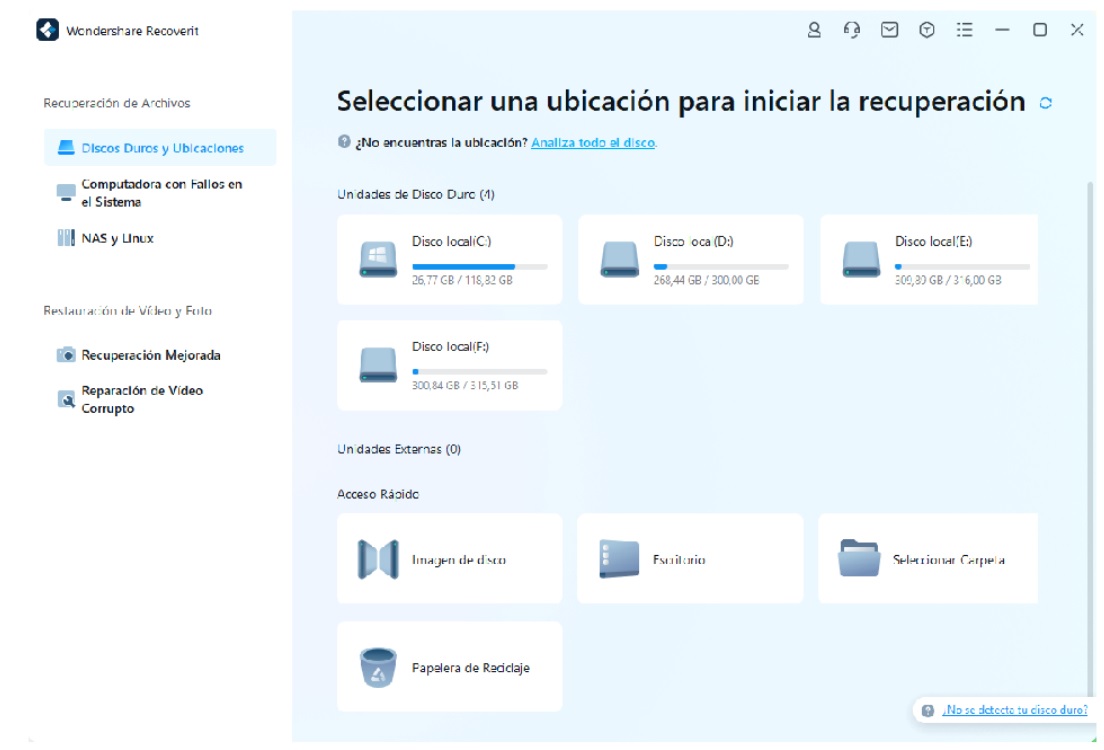Click the user account icon
Screen dimensions: 1104x750
coord(814,30)
